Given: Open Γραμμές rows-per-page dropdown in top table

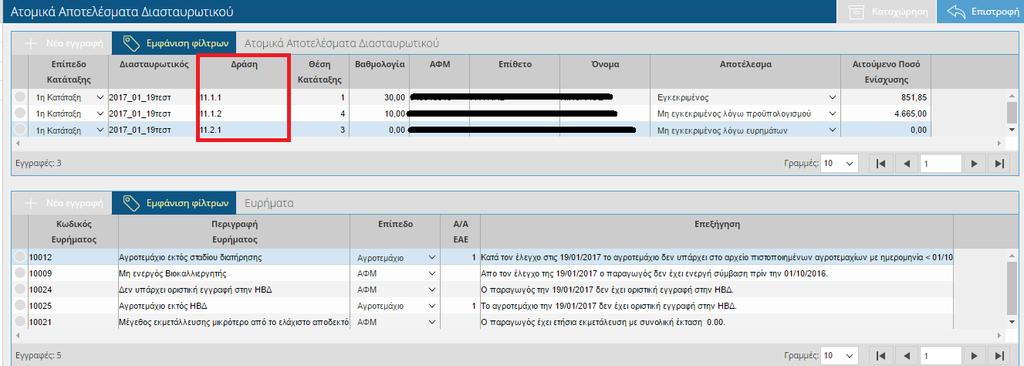Looking at the screenshot, I should [x=838, y=163].
